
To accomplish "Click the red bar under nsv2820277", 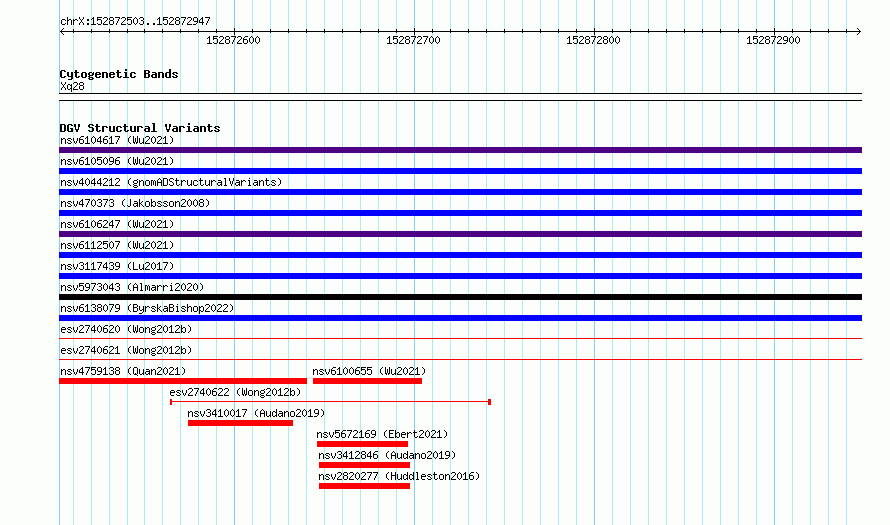I will coord(364,486).
